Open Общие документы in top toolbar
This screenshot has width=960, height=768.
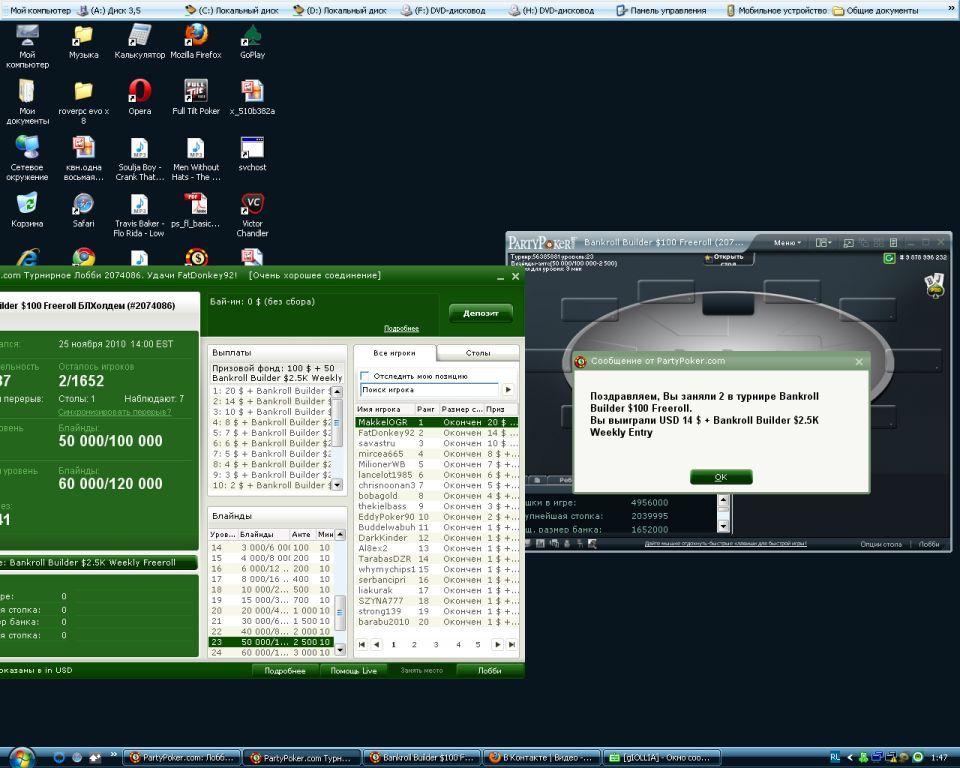[x=876, y=10]
